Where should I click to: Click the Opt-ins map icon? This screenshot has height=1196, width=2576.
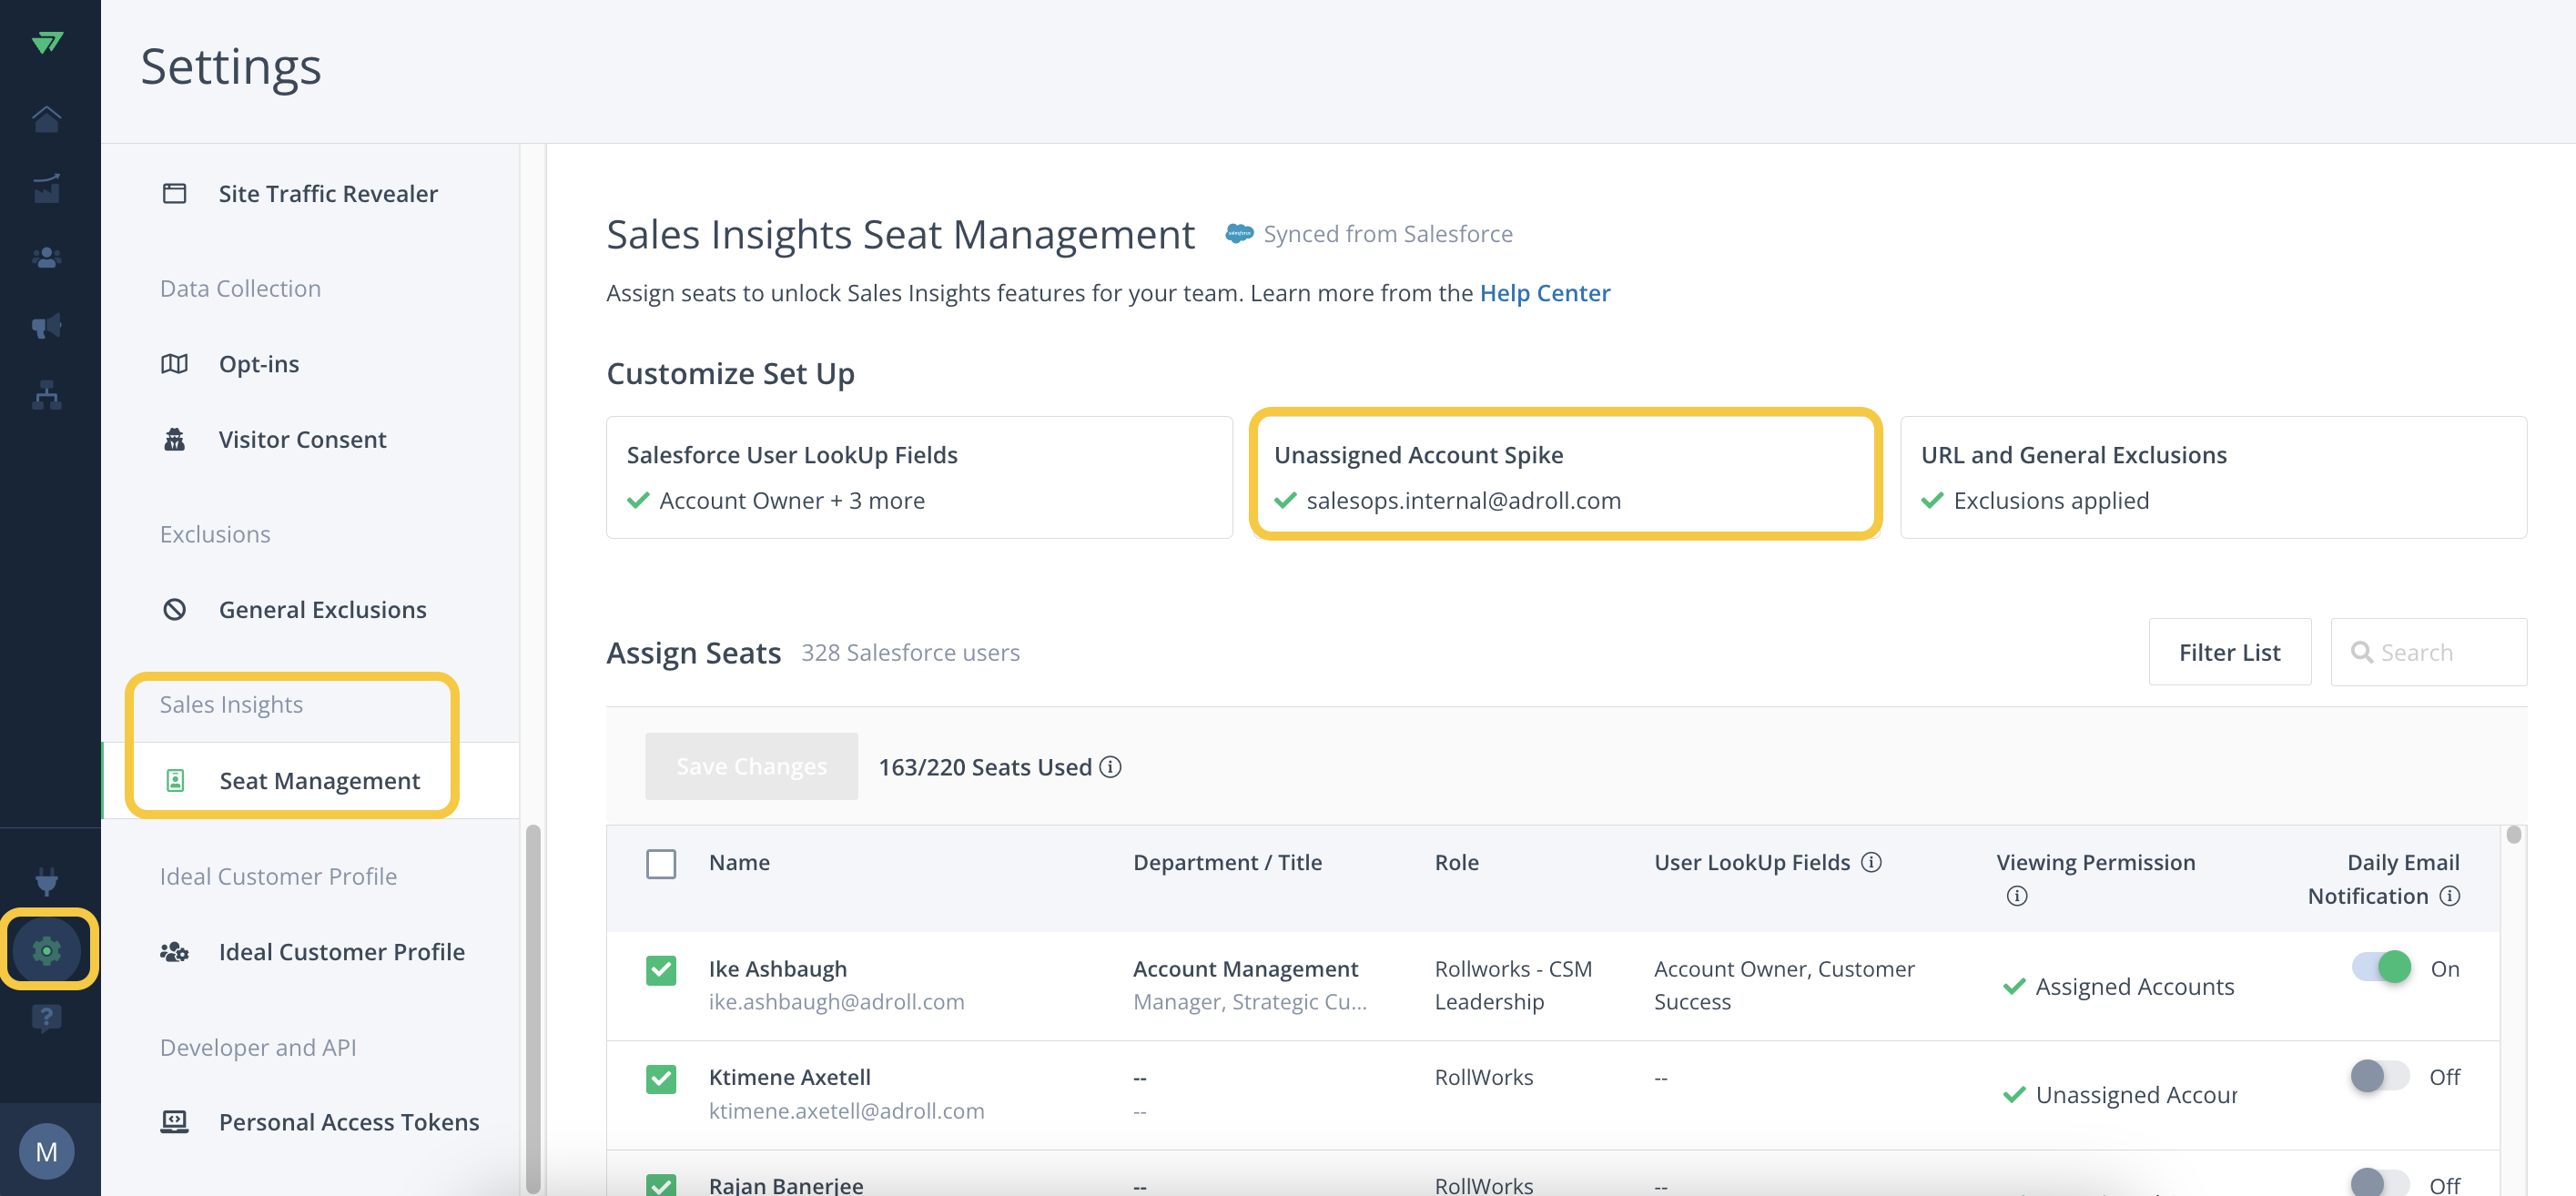(175, 364)
